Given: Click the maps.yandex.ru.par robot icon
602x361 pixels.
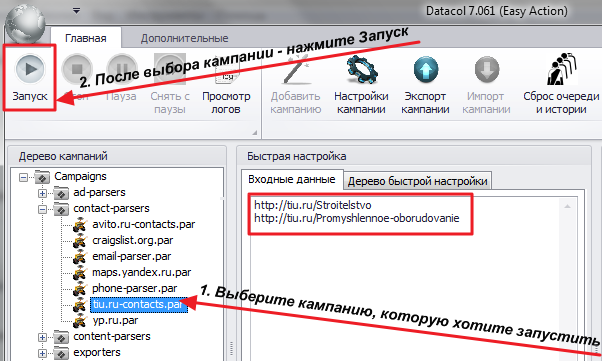Looking at the screenshot, I should coord(80,273).
